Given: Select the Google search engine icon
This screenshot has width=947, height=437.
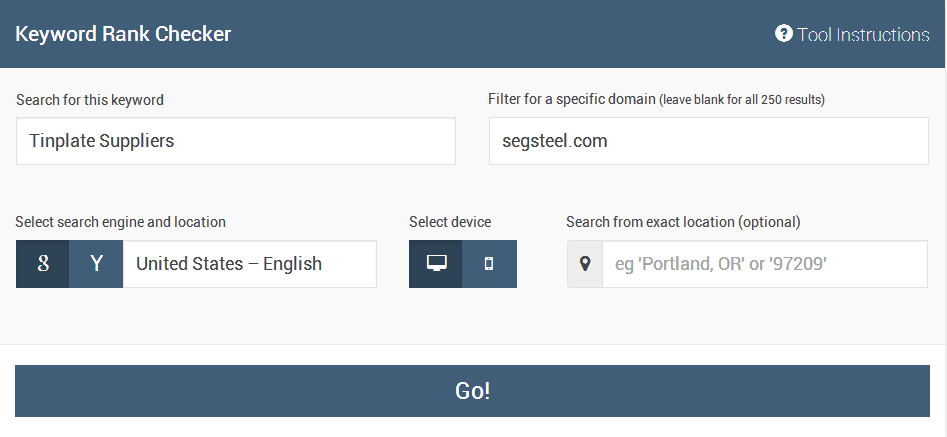Looking at the screenshot, I should point(43,264).
